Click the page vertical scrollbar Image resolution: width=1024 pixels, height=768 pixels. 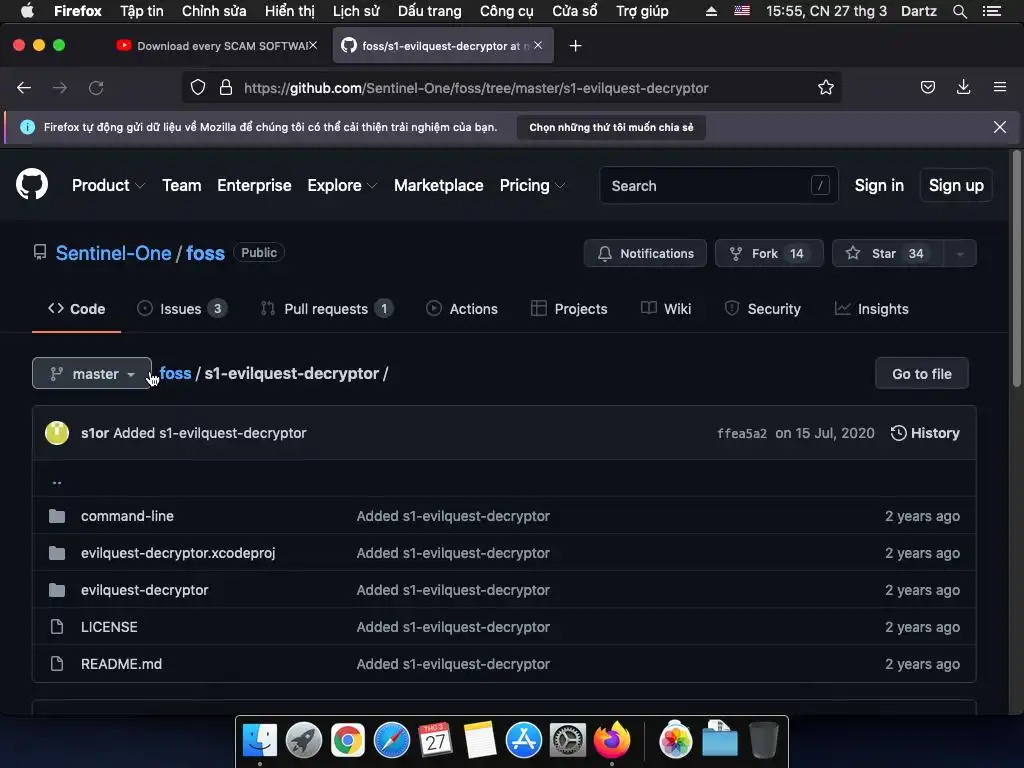point(1017,268)
